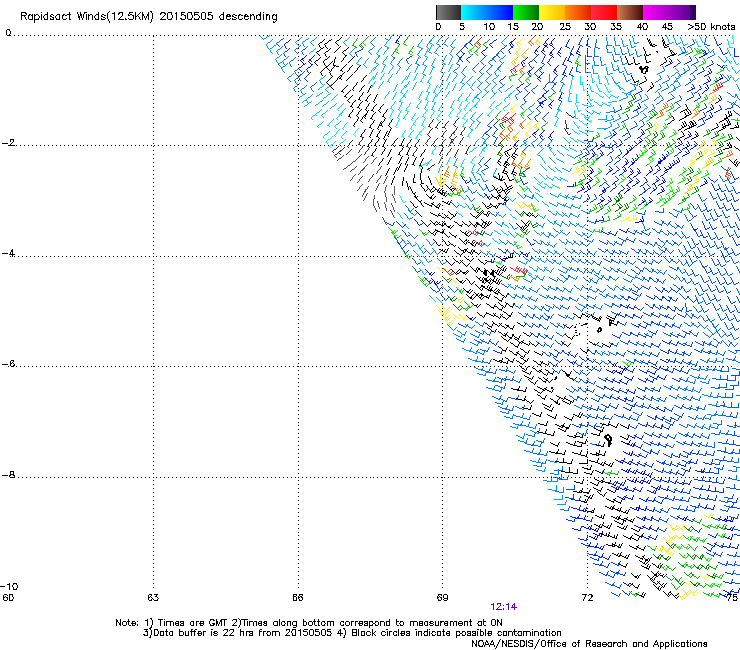Click legend tick label 25

click(565, 27)
